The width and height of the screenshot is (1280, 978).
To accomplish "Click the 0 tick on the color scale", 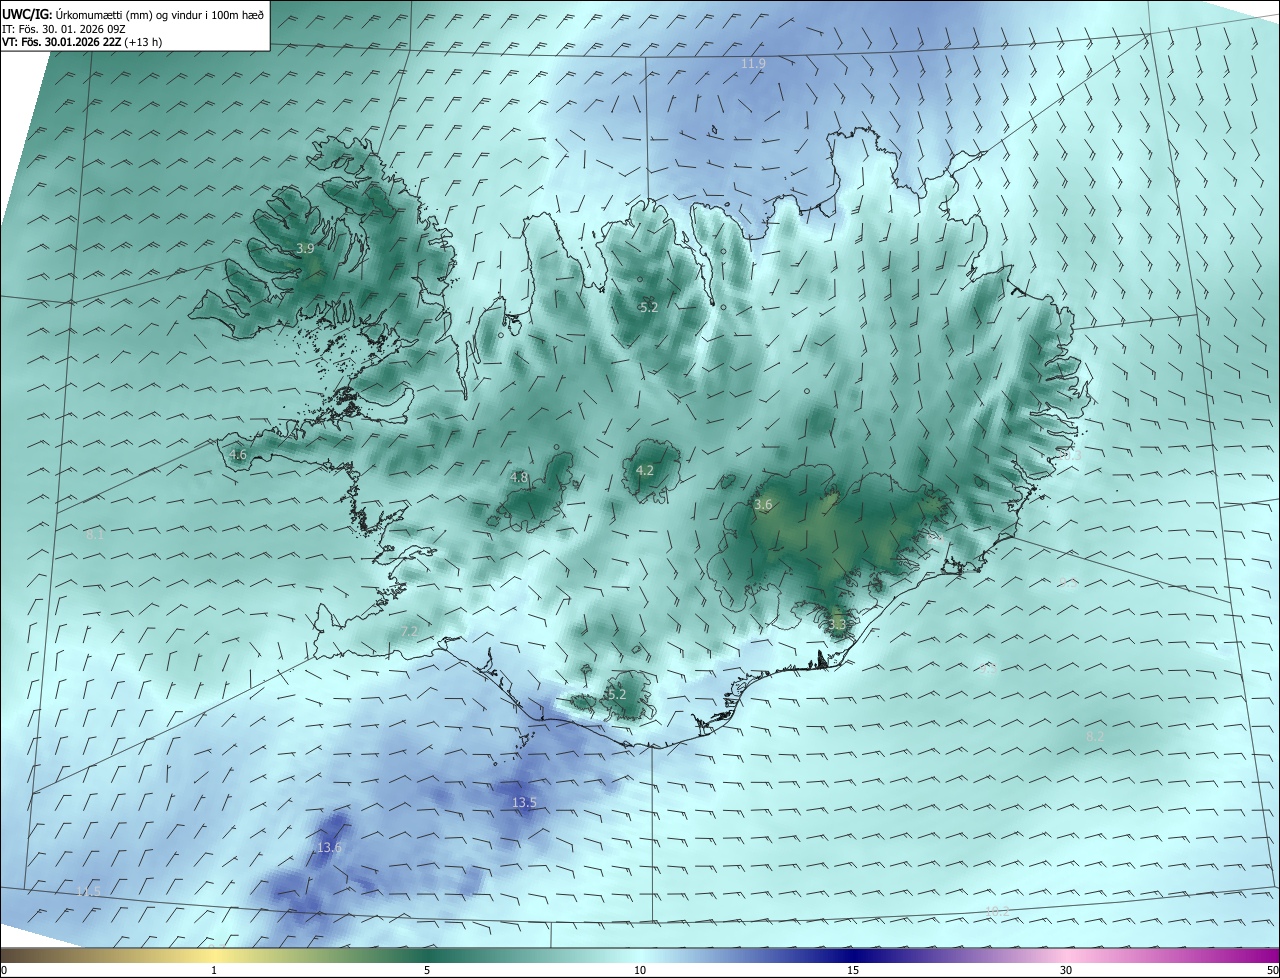I will tap(4, 970).
